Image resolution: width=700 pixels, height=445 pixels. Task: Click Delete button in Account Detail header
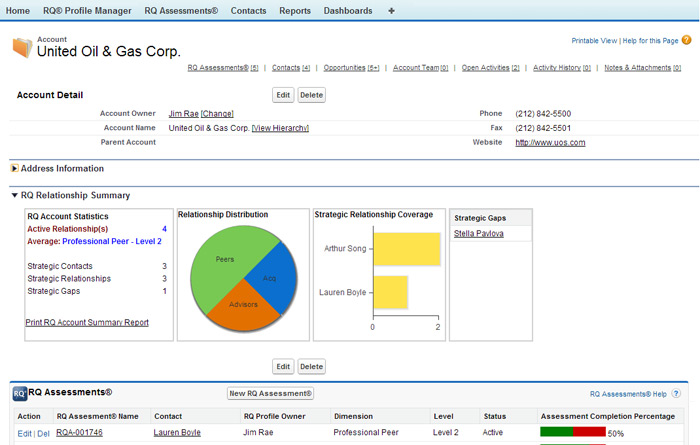coord(311,95)
